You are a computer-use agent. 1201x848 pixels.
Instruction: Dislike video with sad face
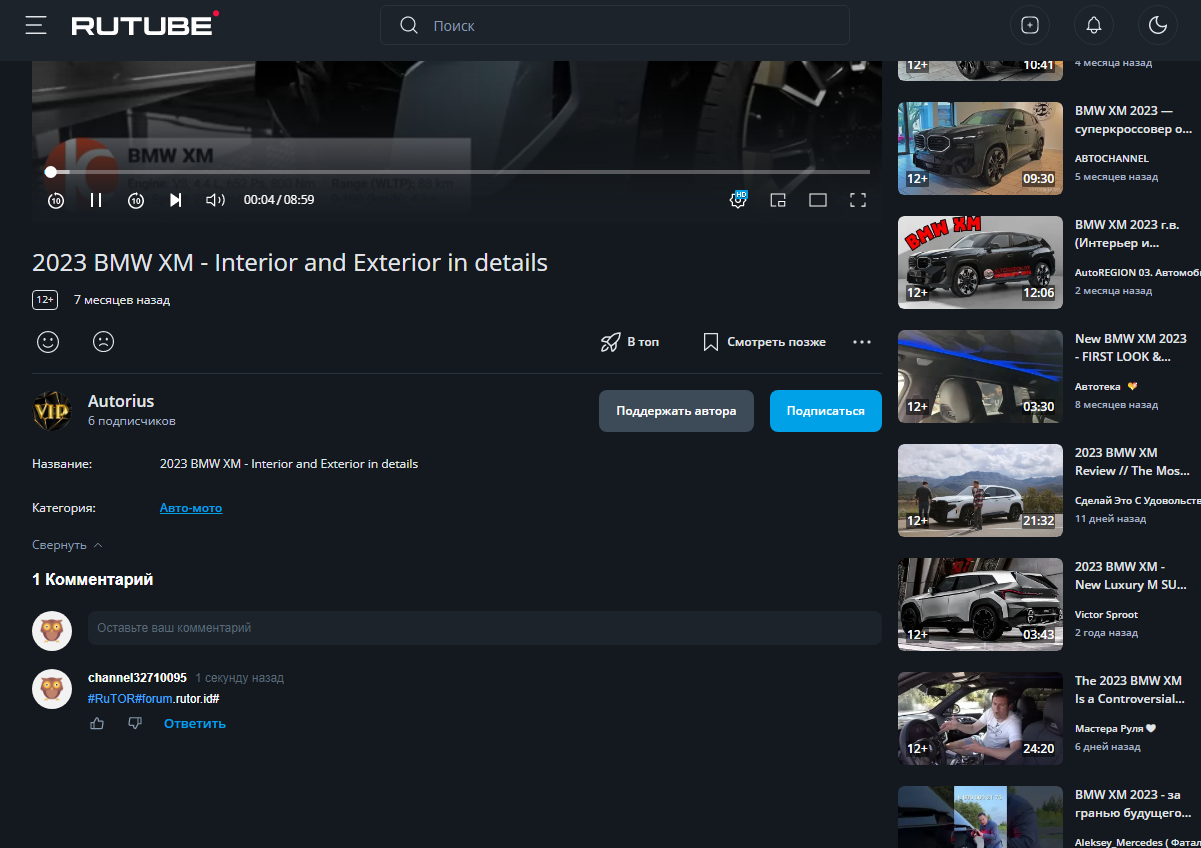(x=103, y=341)
